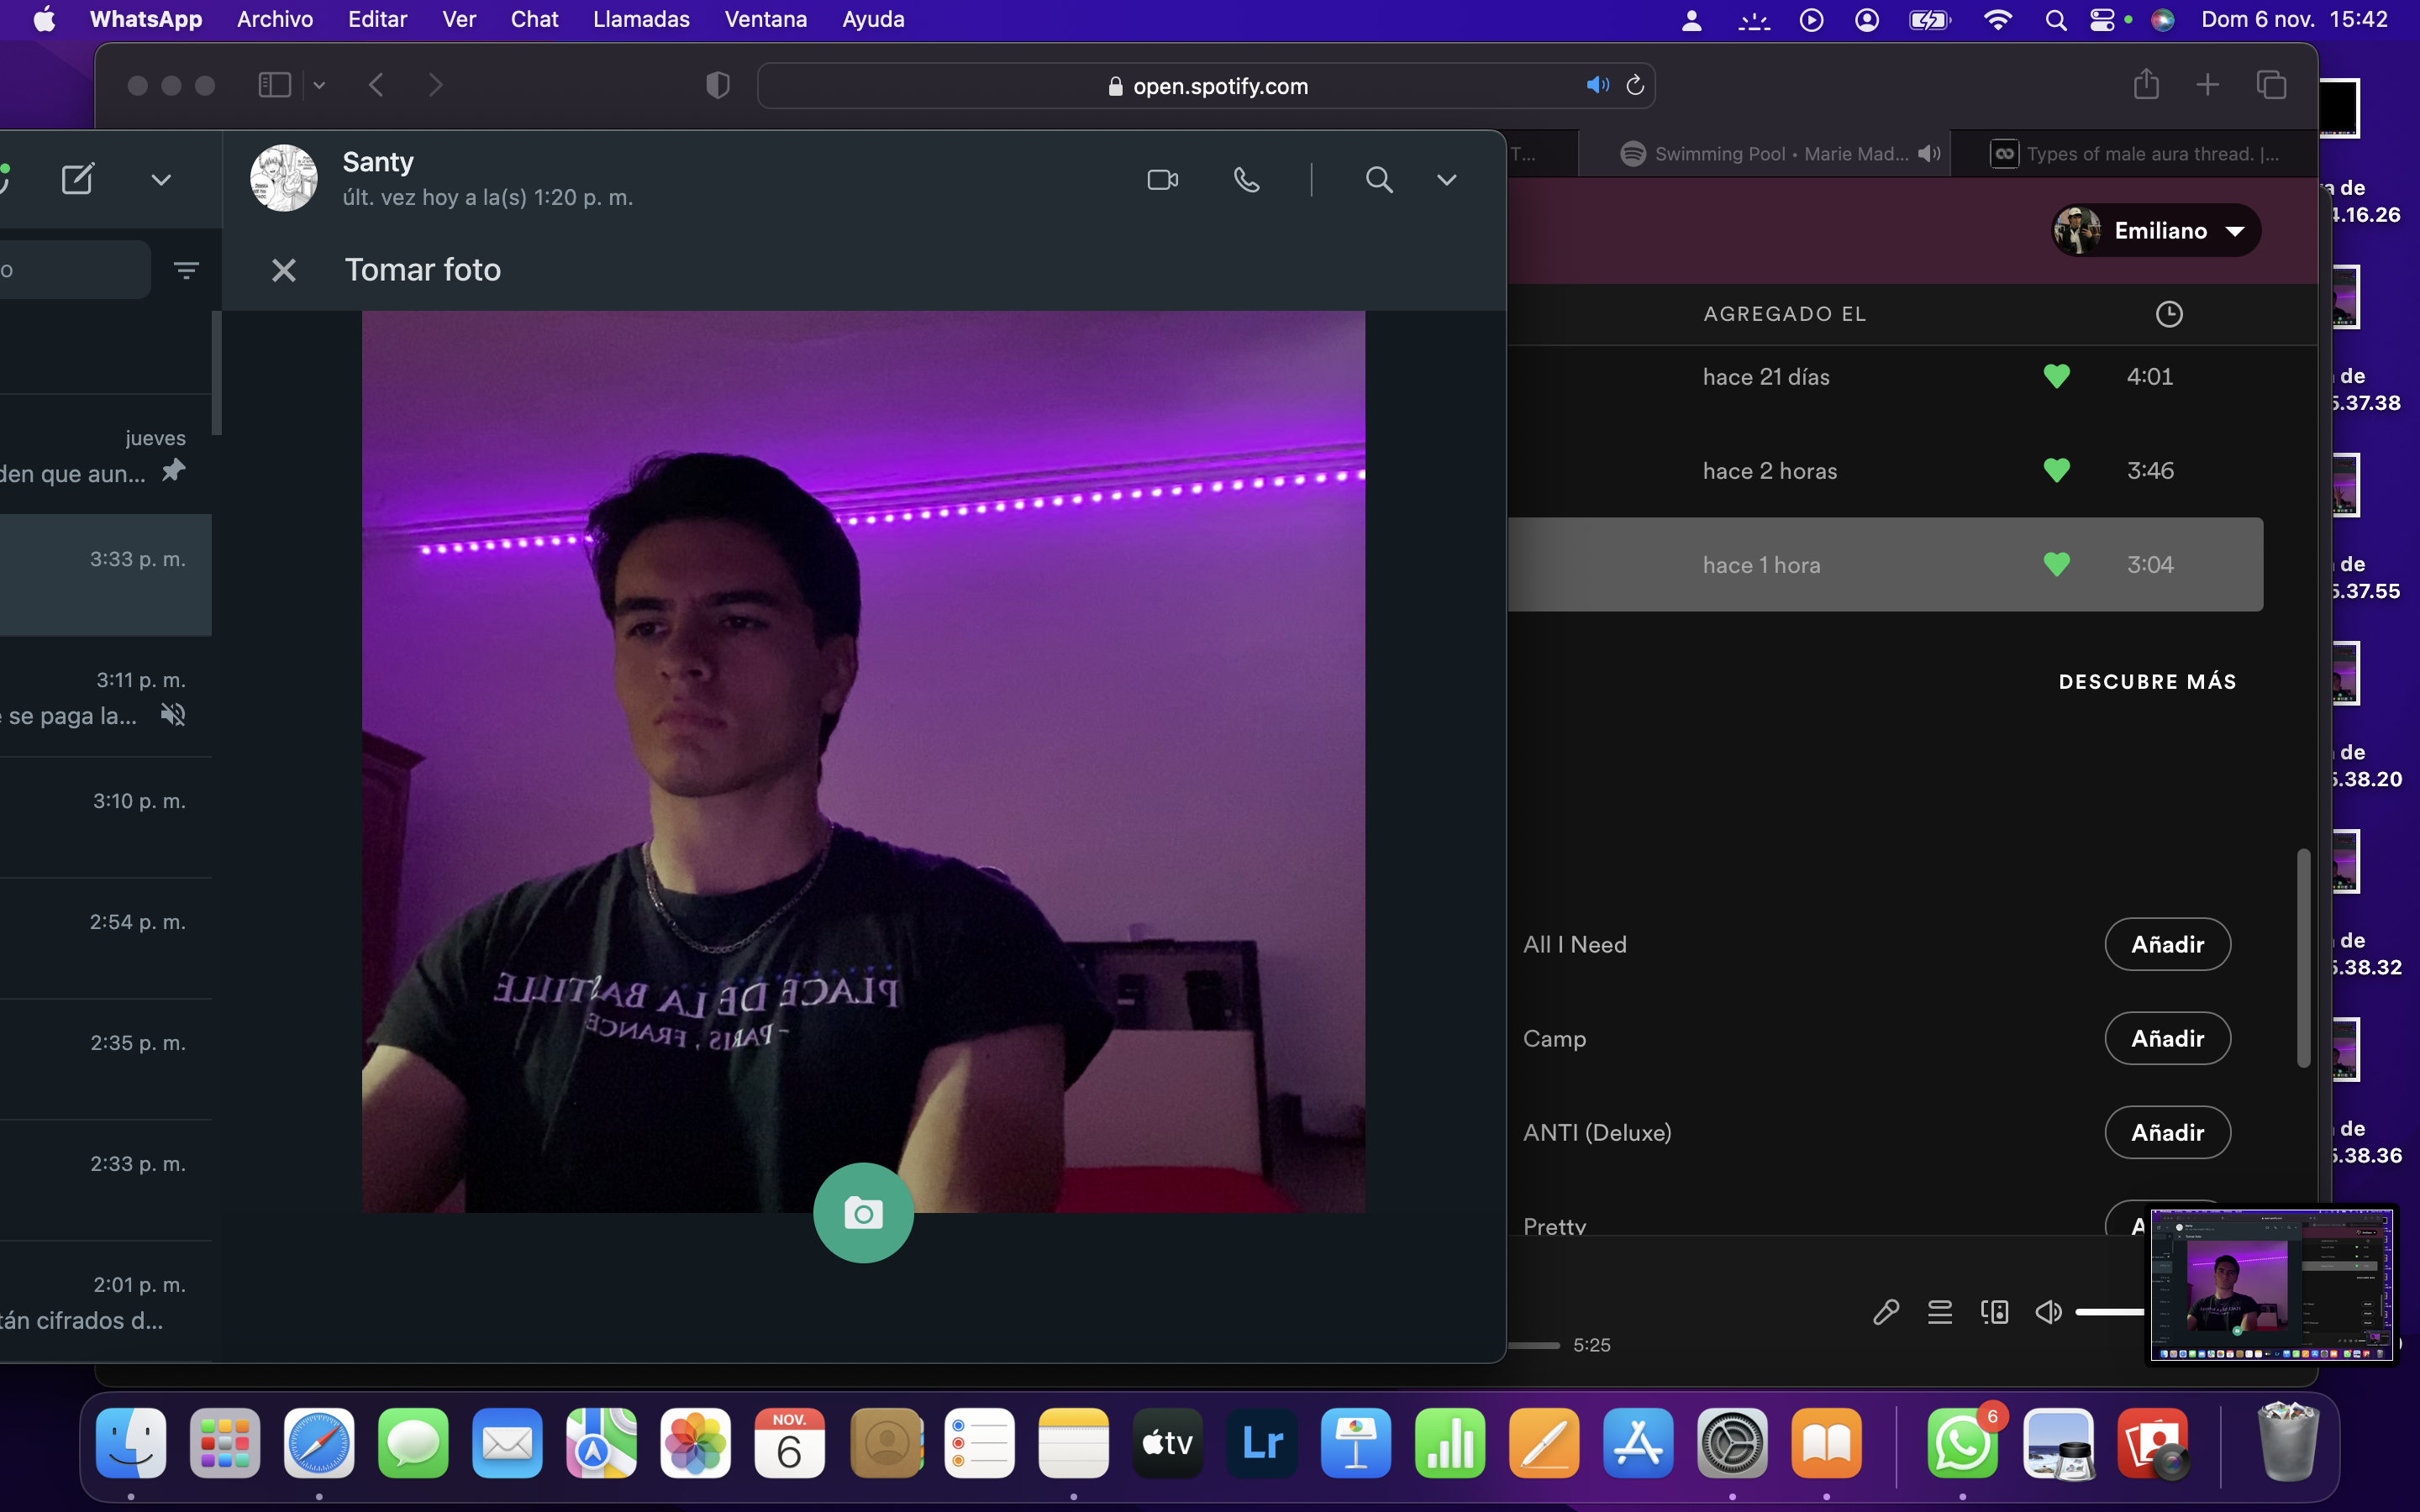Unlike the song added hace 21 días
This screenshot has height=1512, width=2420.
point(2056,377)
